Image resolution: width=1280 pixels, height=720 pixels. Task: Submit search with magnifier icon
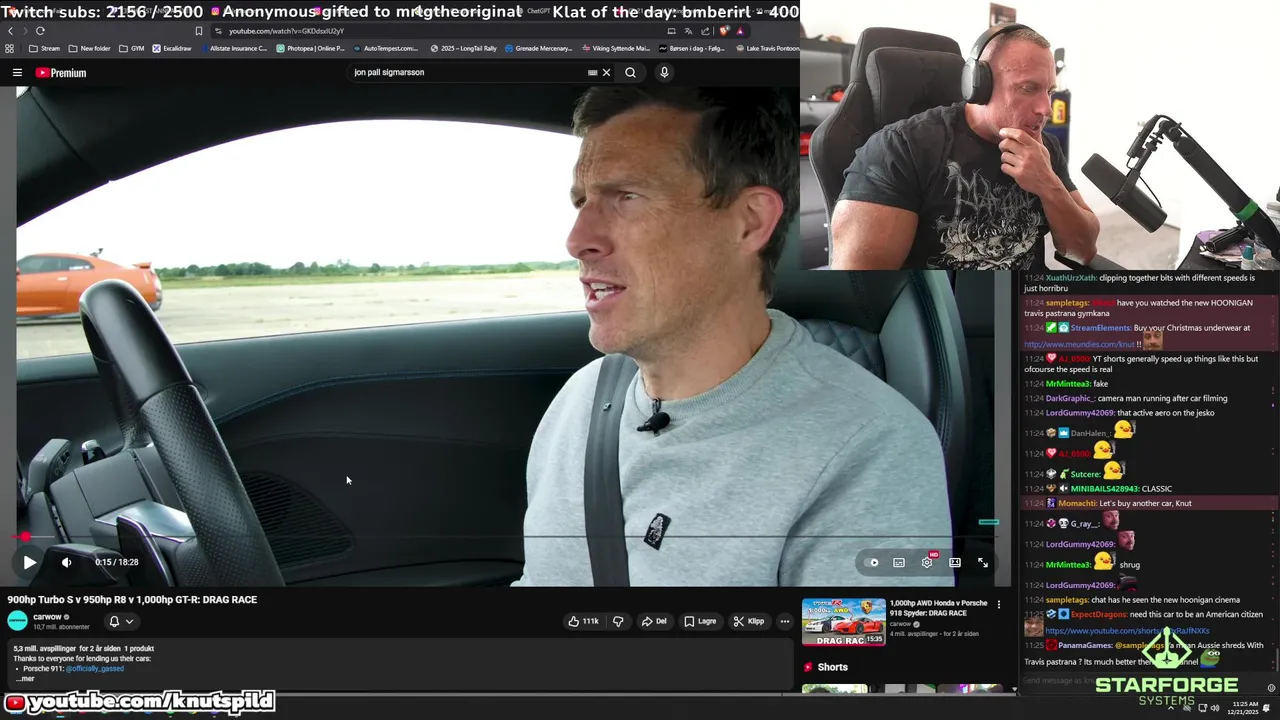coord(630,72)
